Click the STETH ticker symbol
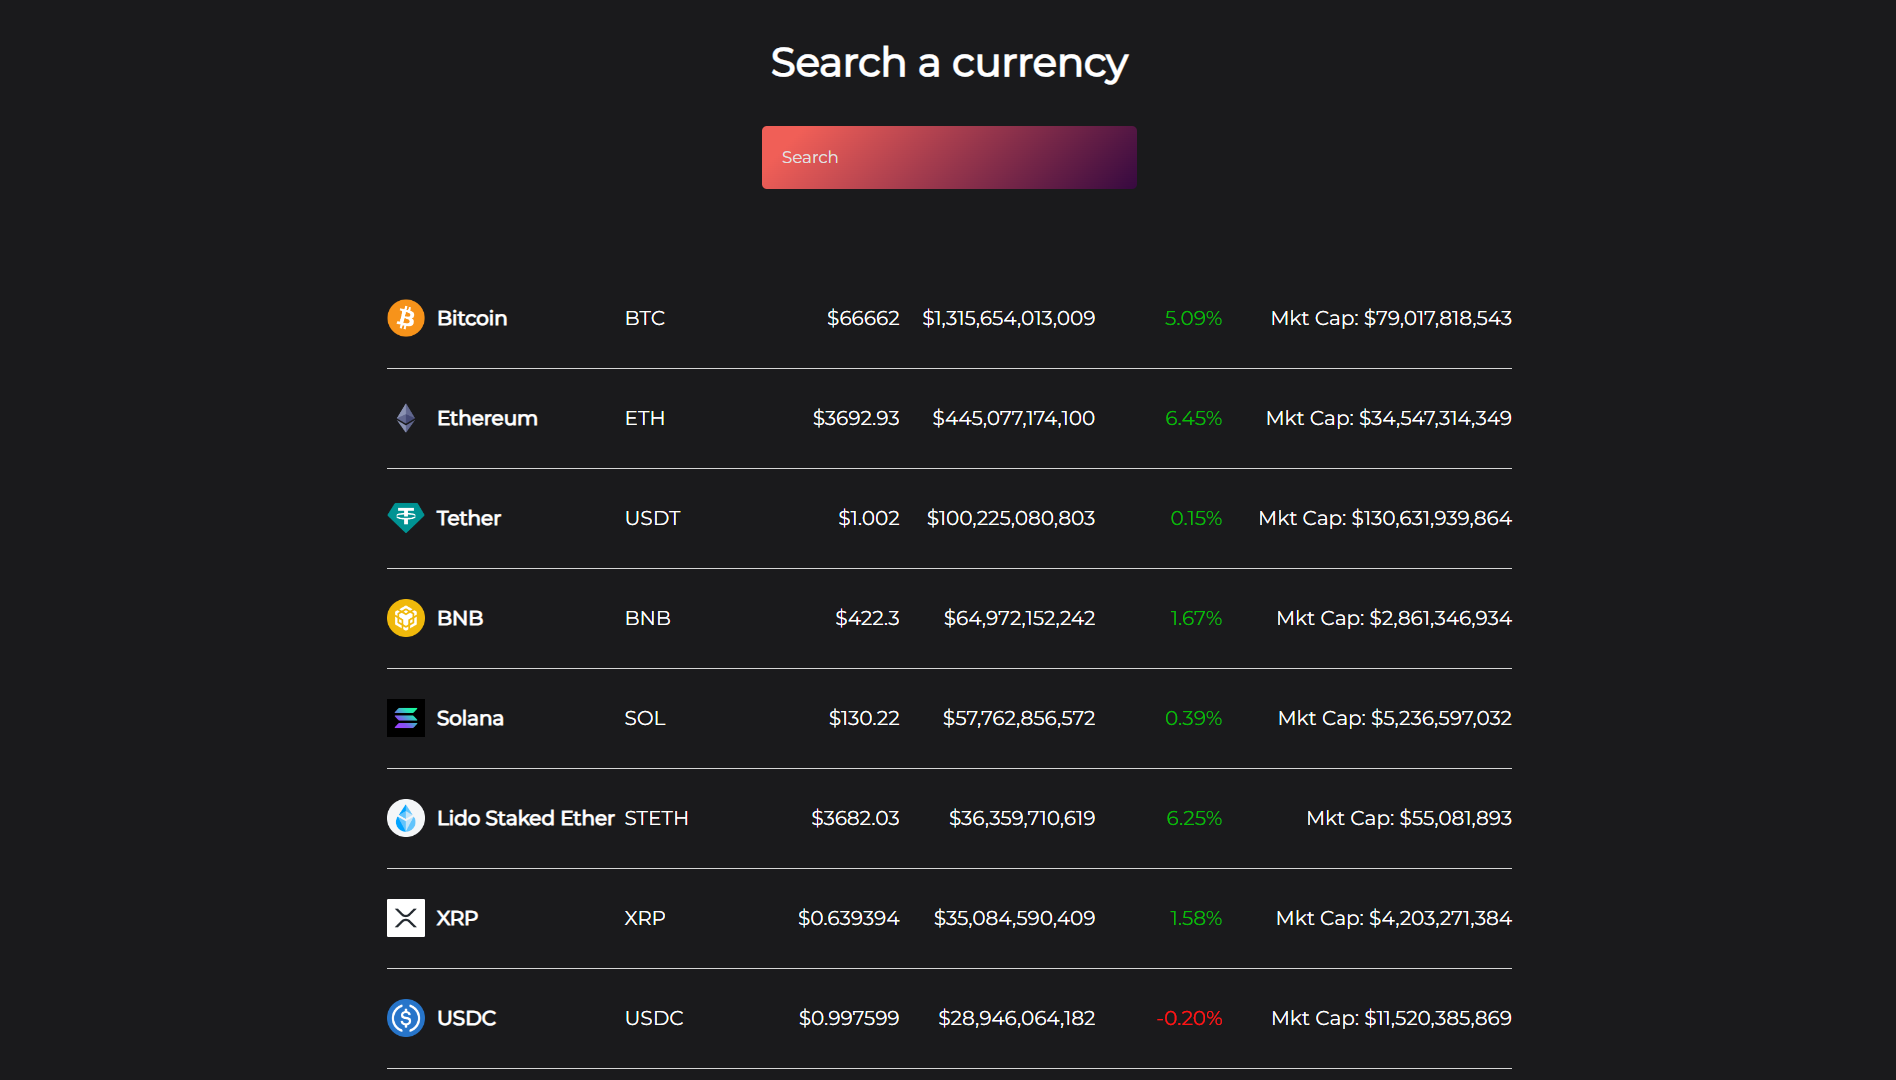 pyautogui.click(x=657, y=818)
